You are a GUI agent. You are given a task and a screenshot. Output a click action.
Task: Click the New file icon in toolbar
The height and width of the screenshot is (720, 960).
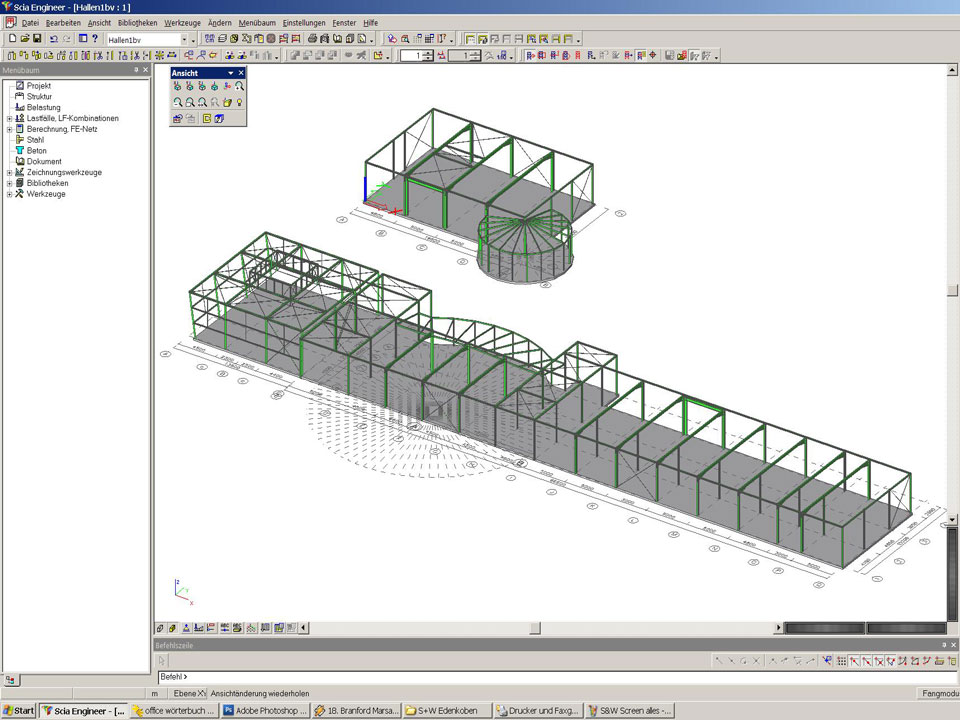tap(11, 39)
